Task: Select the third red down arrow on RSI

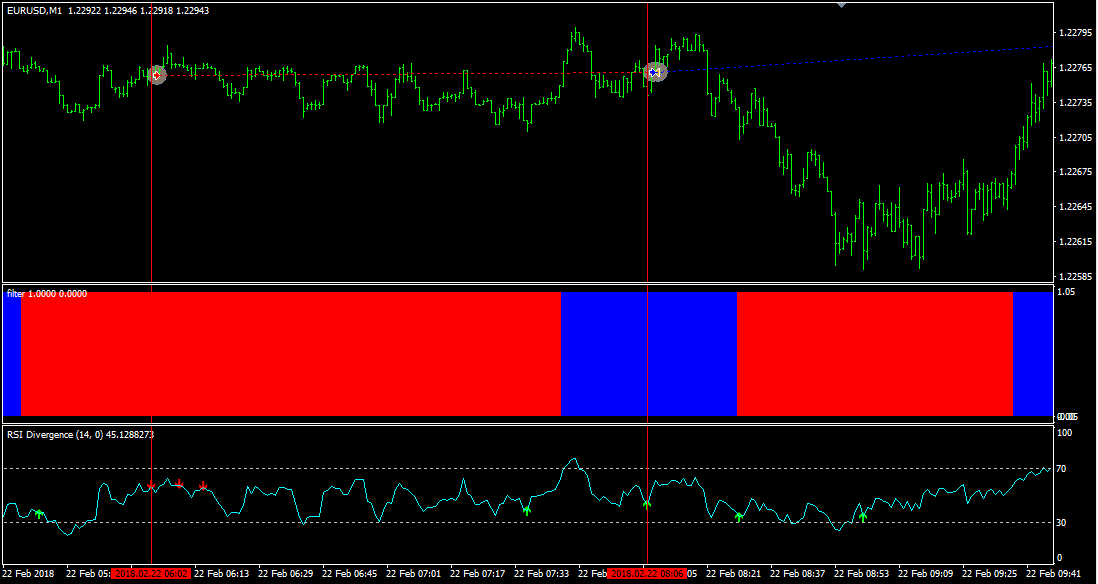Action: click(x=203, y=486)
